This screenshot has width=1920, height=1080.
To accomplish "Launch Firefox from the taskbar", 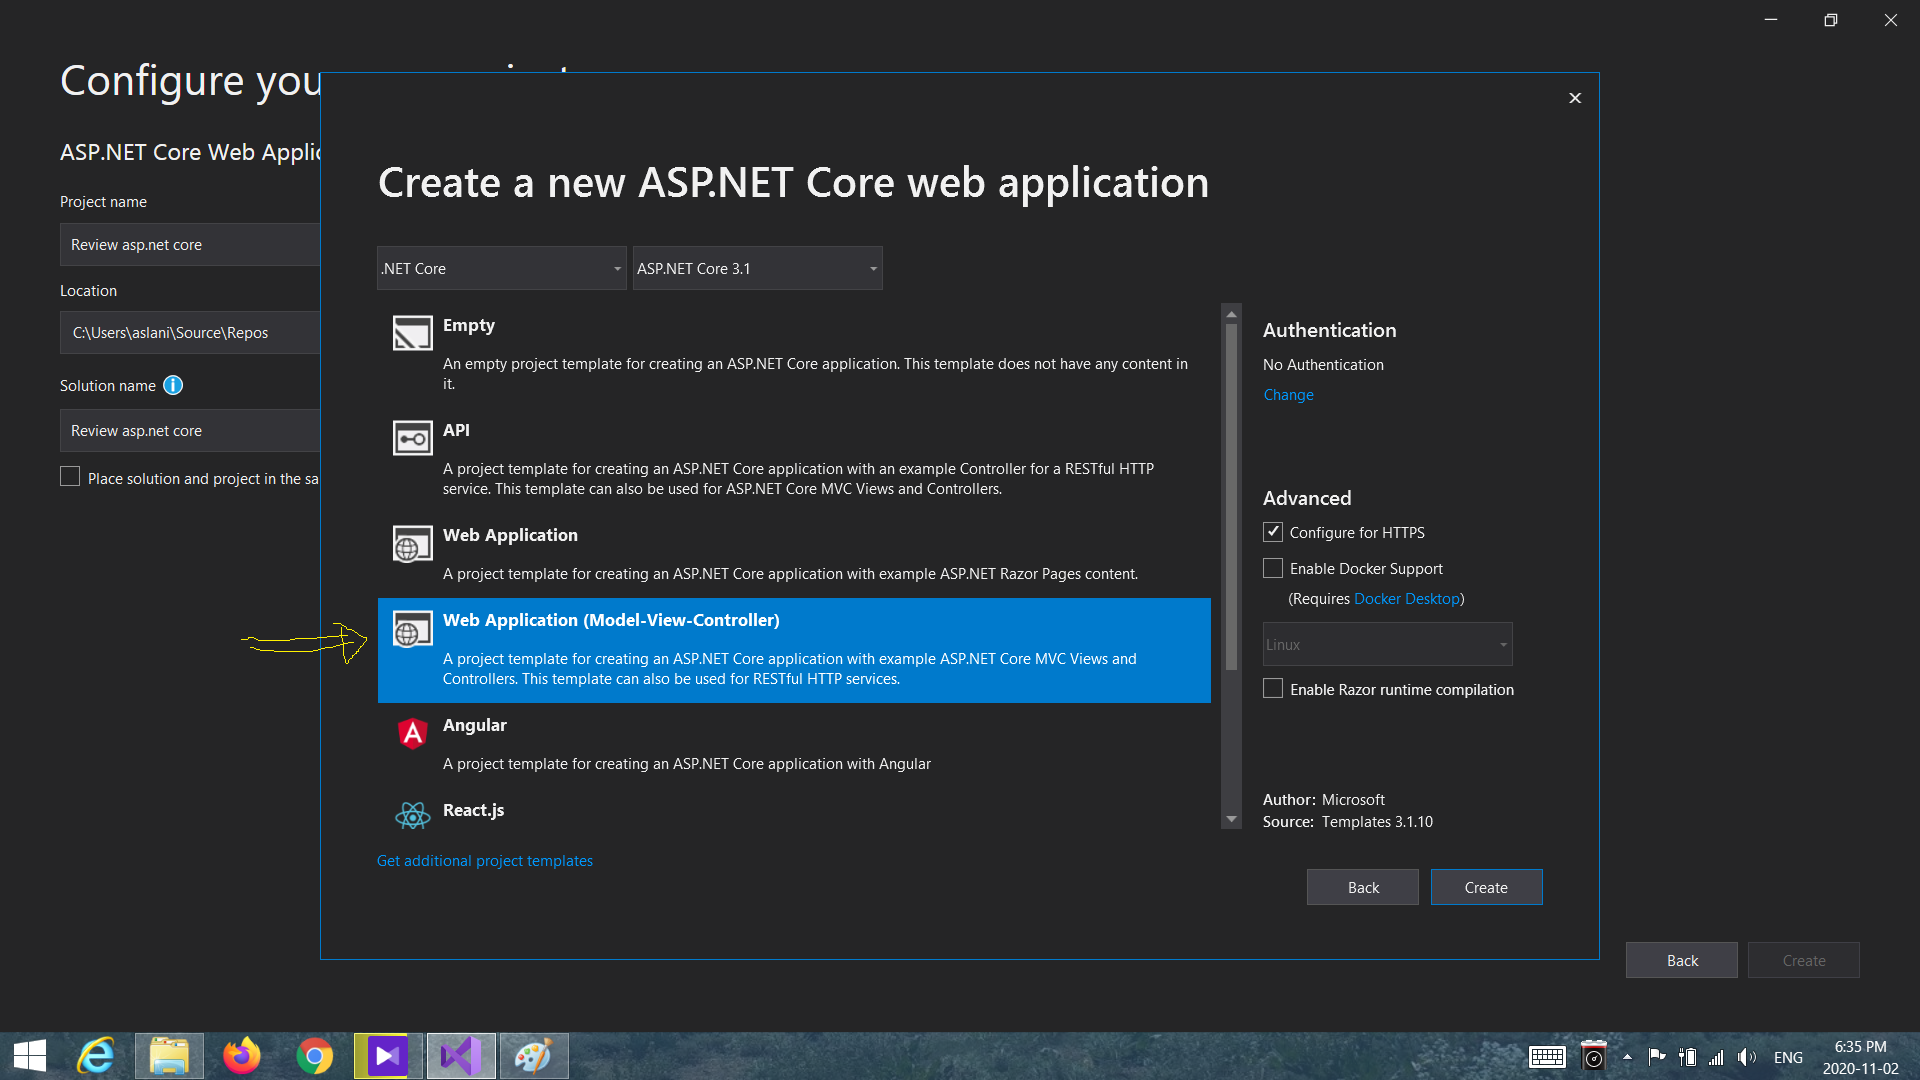I will (x=241, y=1056).
